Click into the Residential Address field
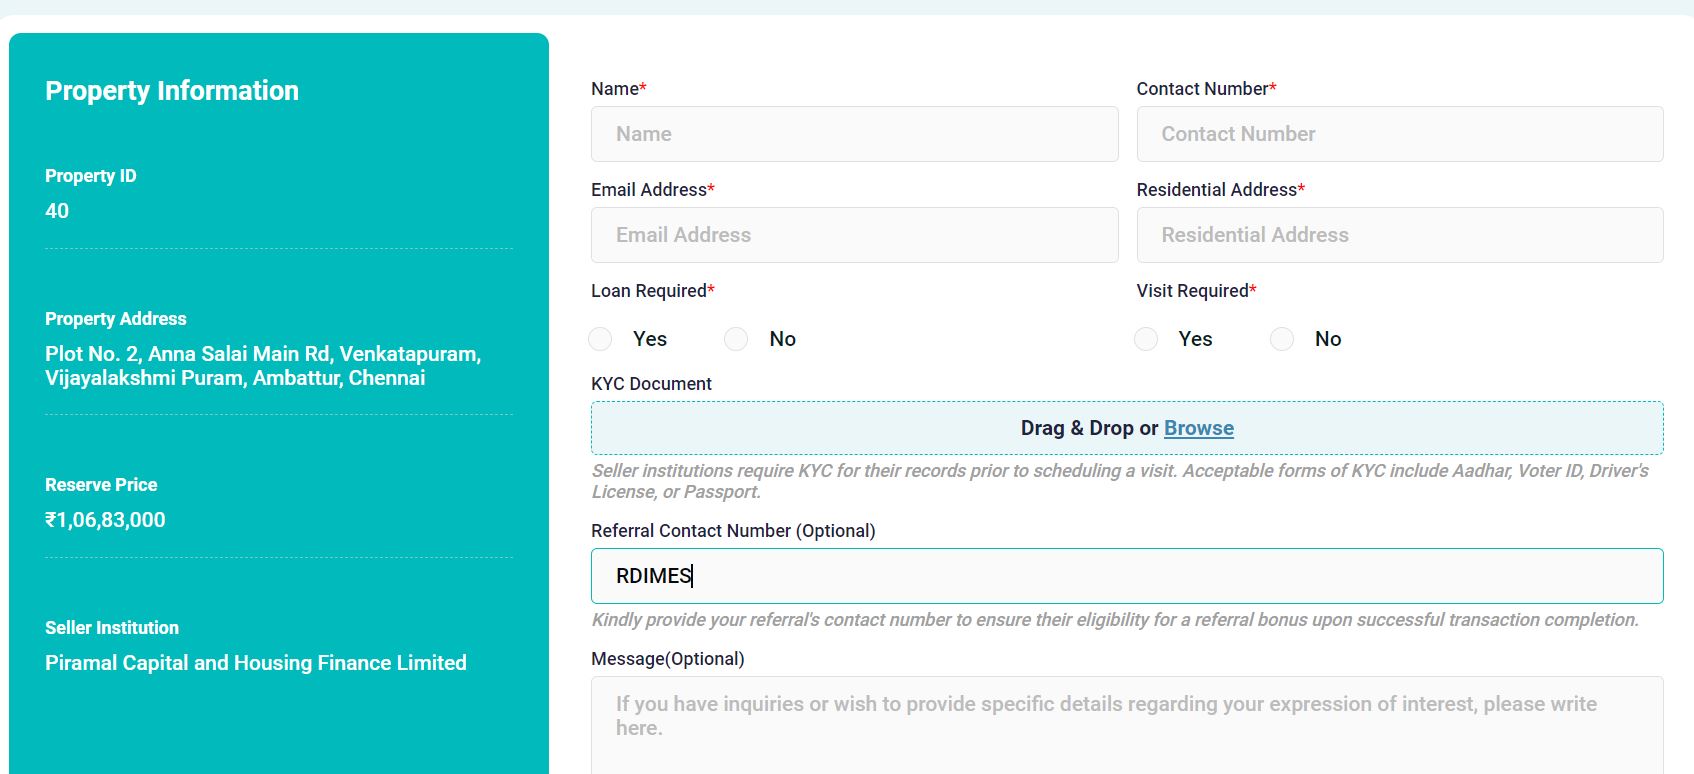This screenshot has width=1694, height=774. (1399, 235)
